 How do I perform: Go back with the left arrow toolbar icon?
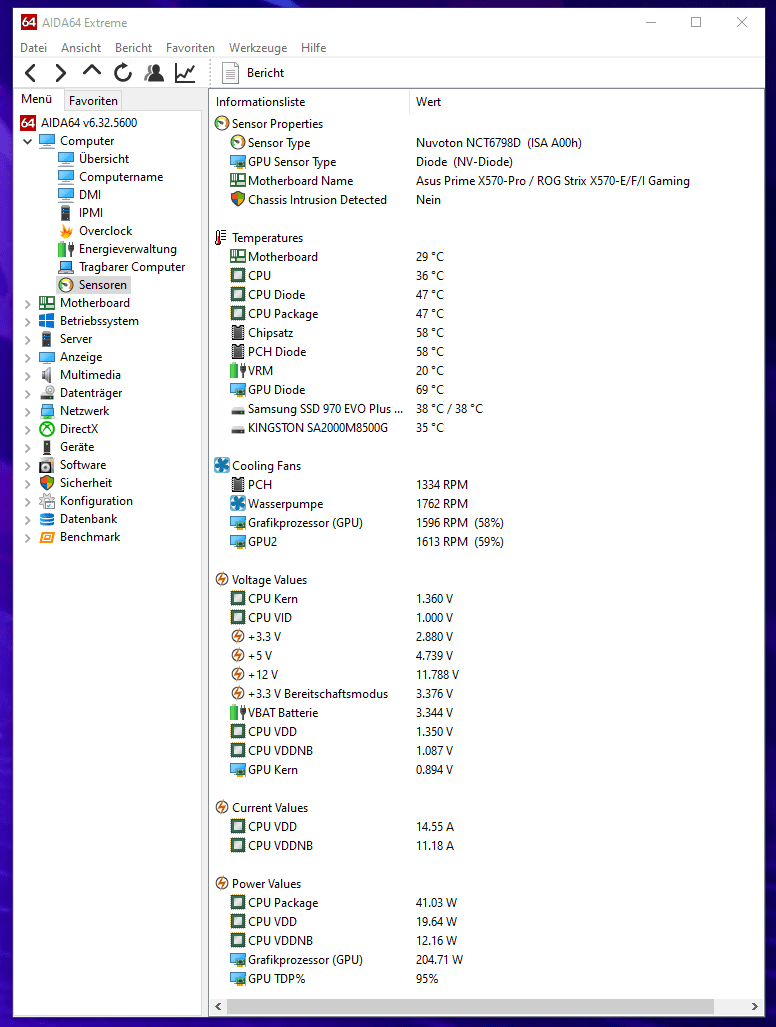point(30,73)
